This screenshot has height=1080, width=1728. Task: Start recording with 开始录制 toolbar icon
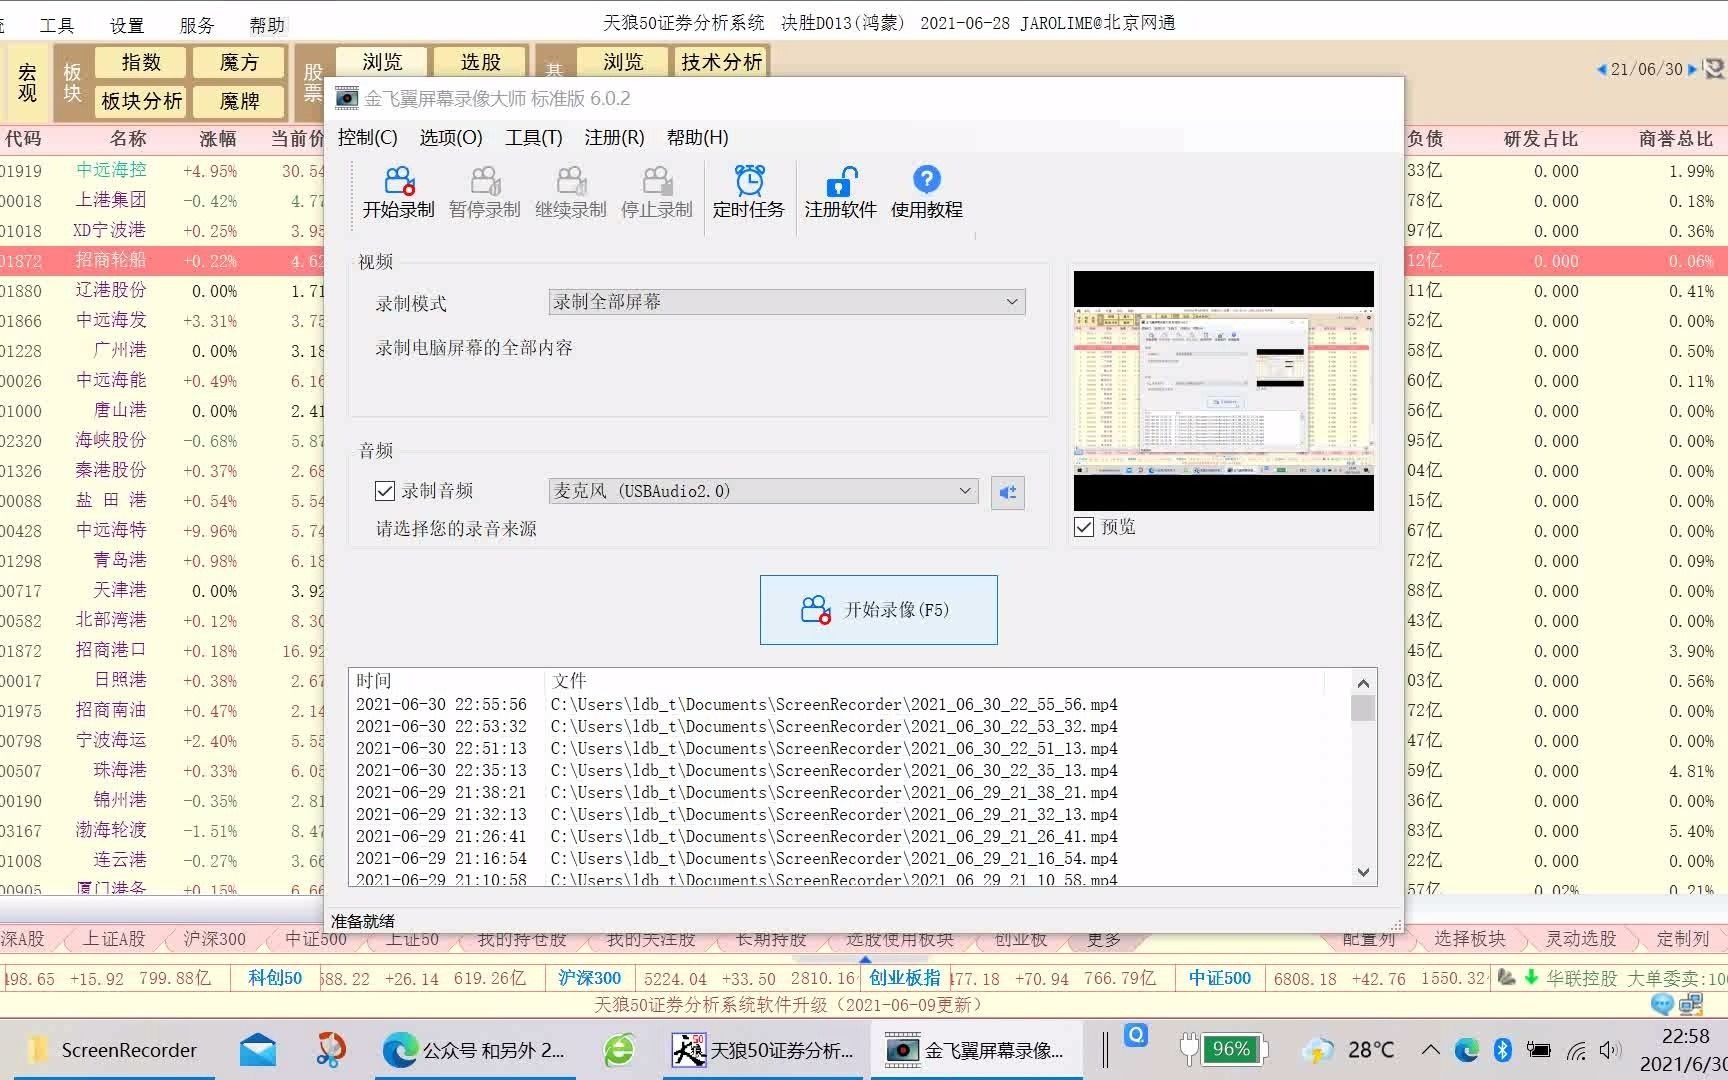pos(398,192)
